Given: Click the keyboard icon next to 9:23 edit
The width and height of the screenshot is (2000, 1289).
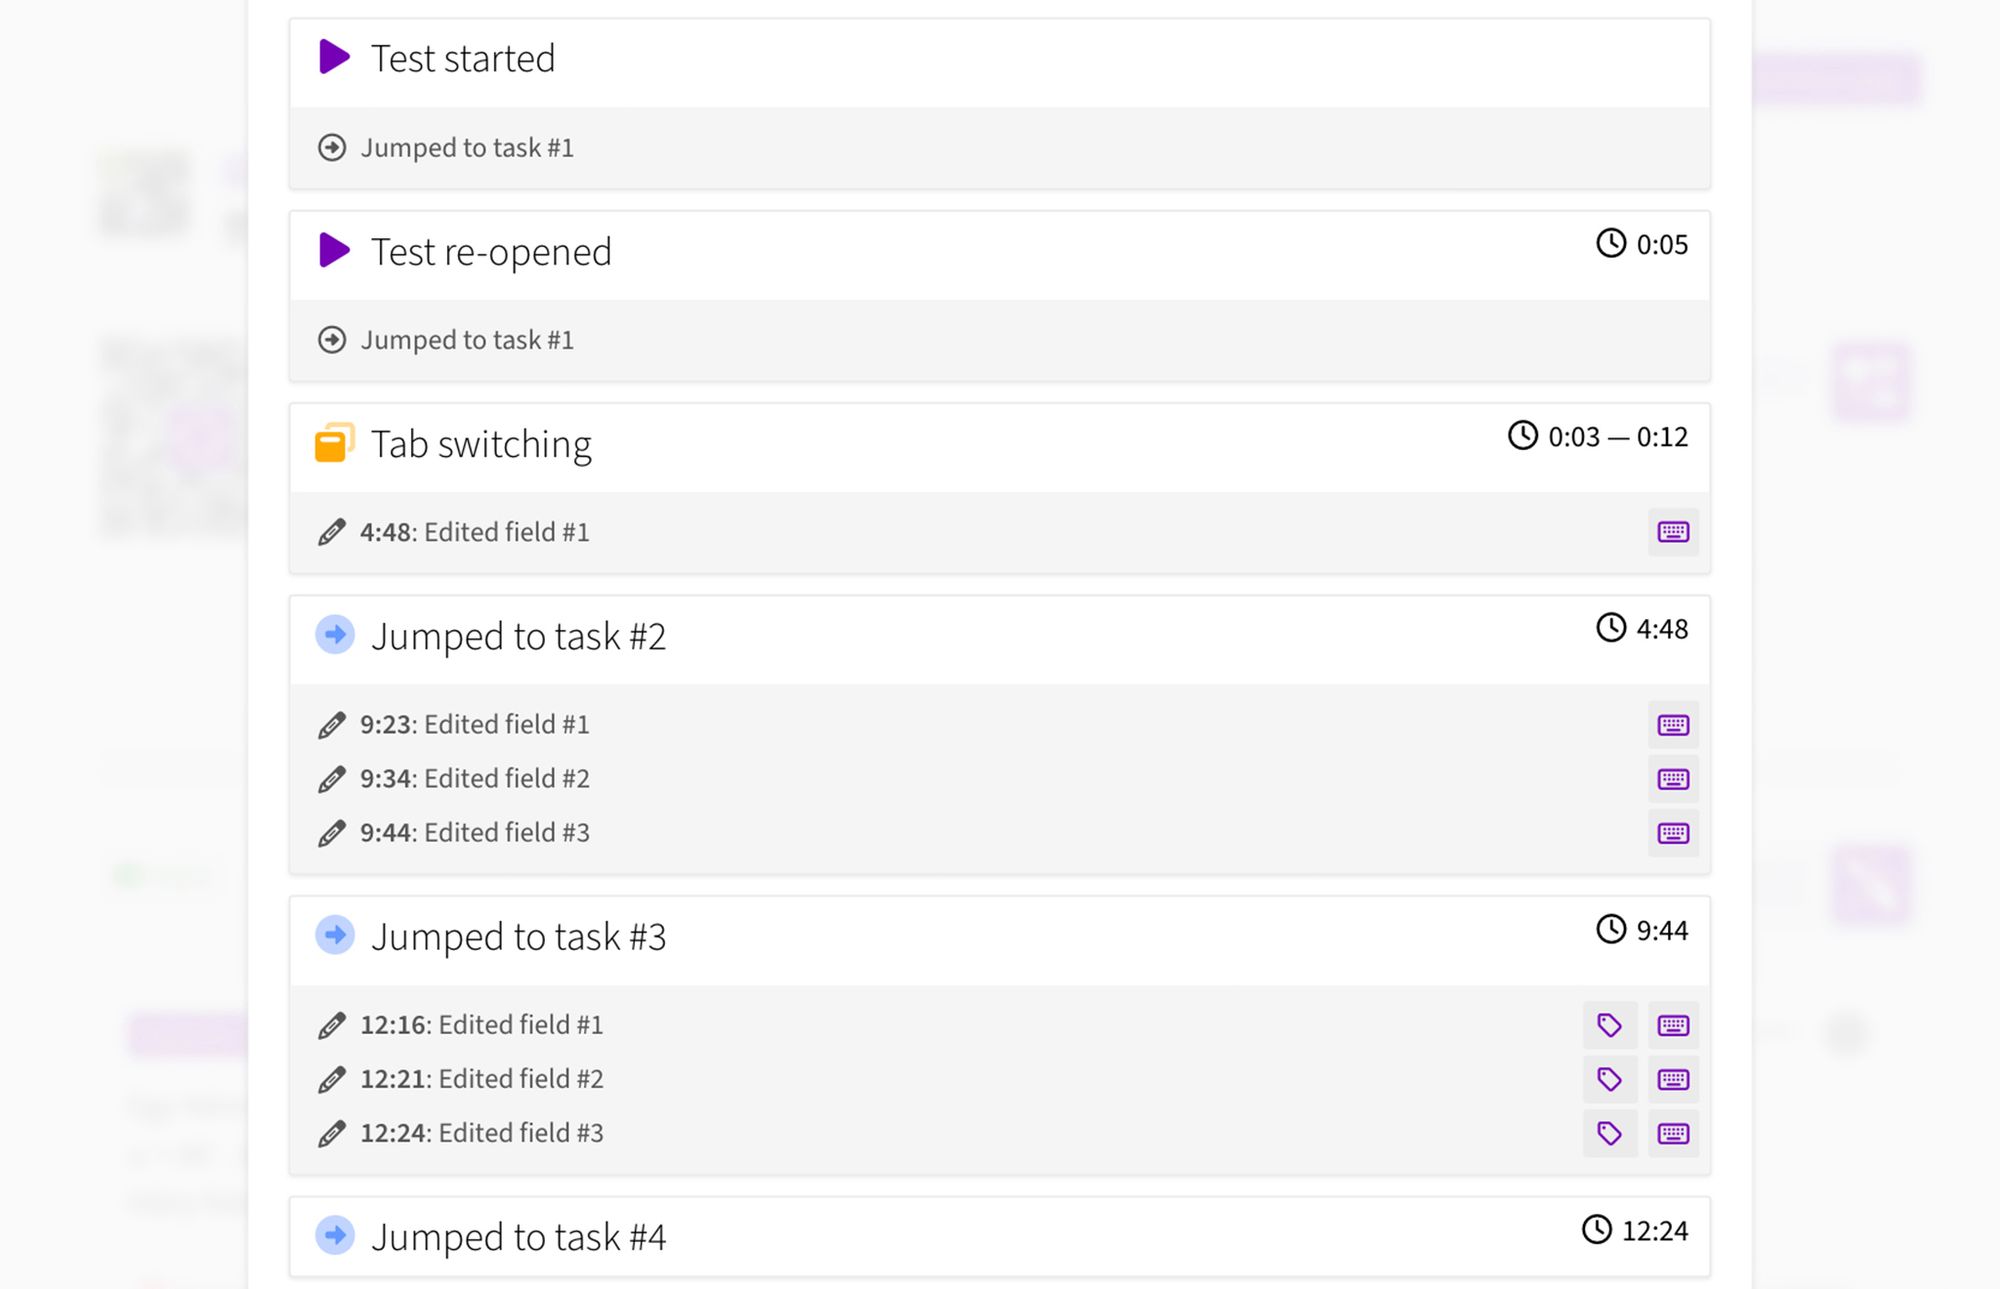Looking at the screenshot, I should pyautogui.click(x=1672, y=725).
